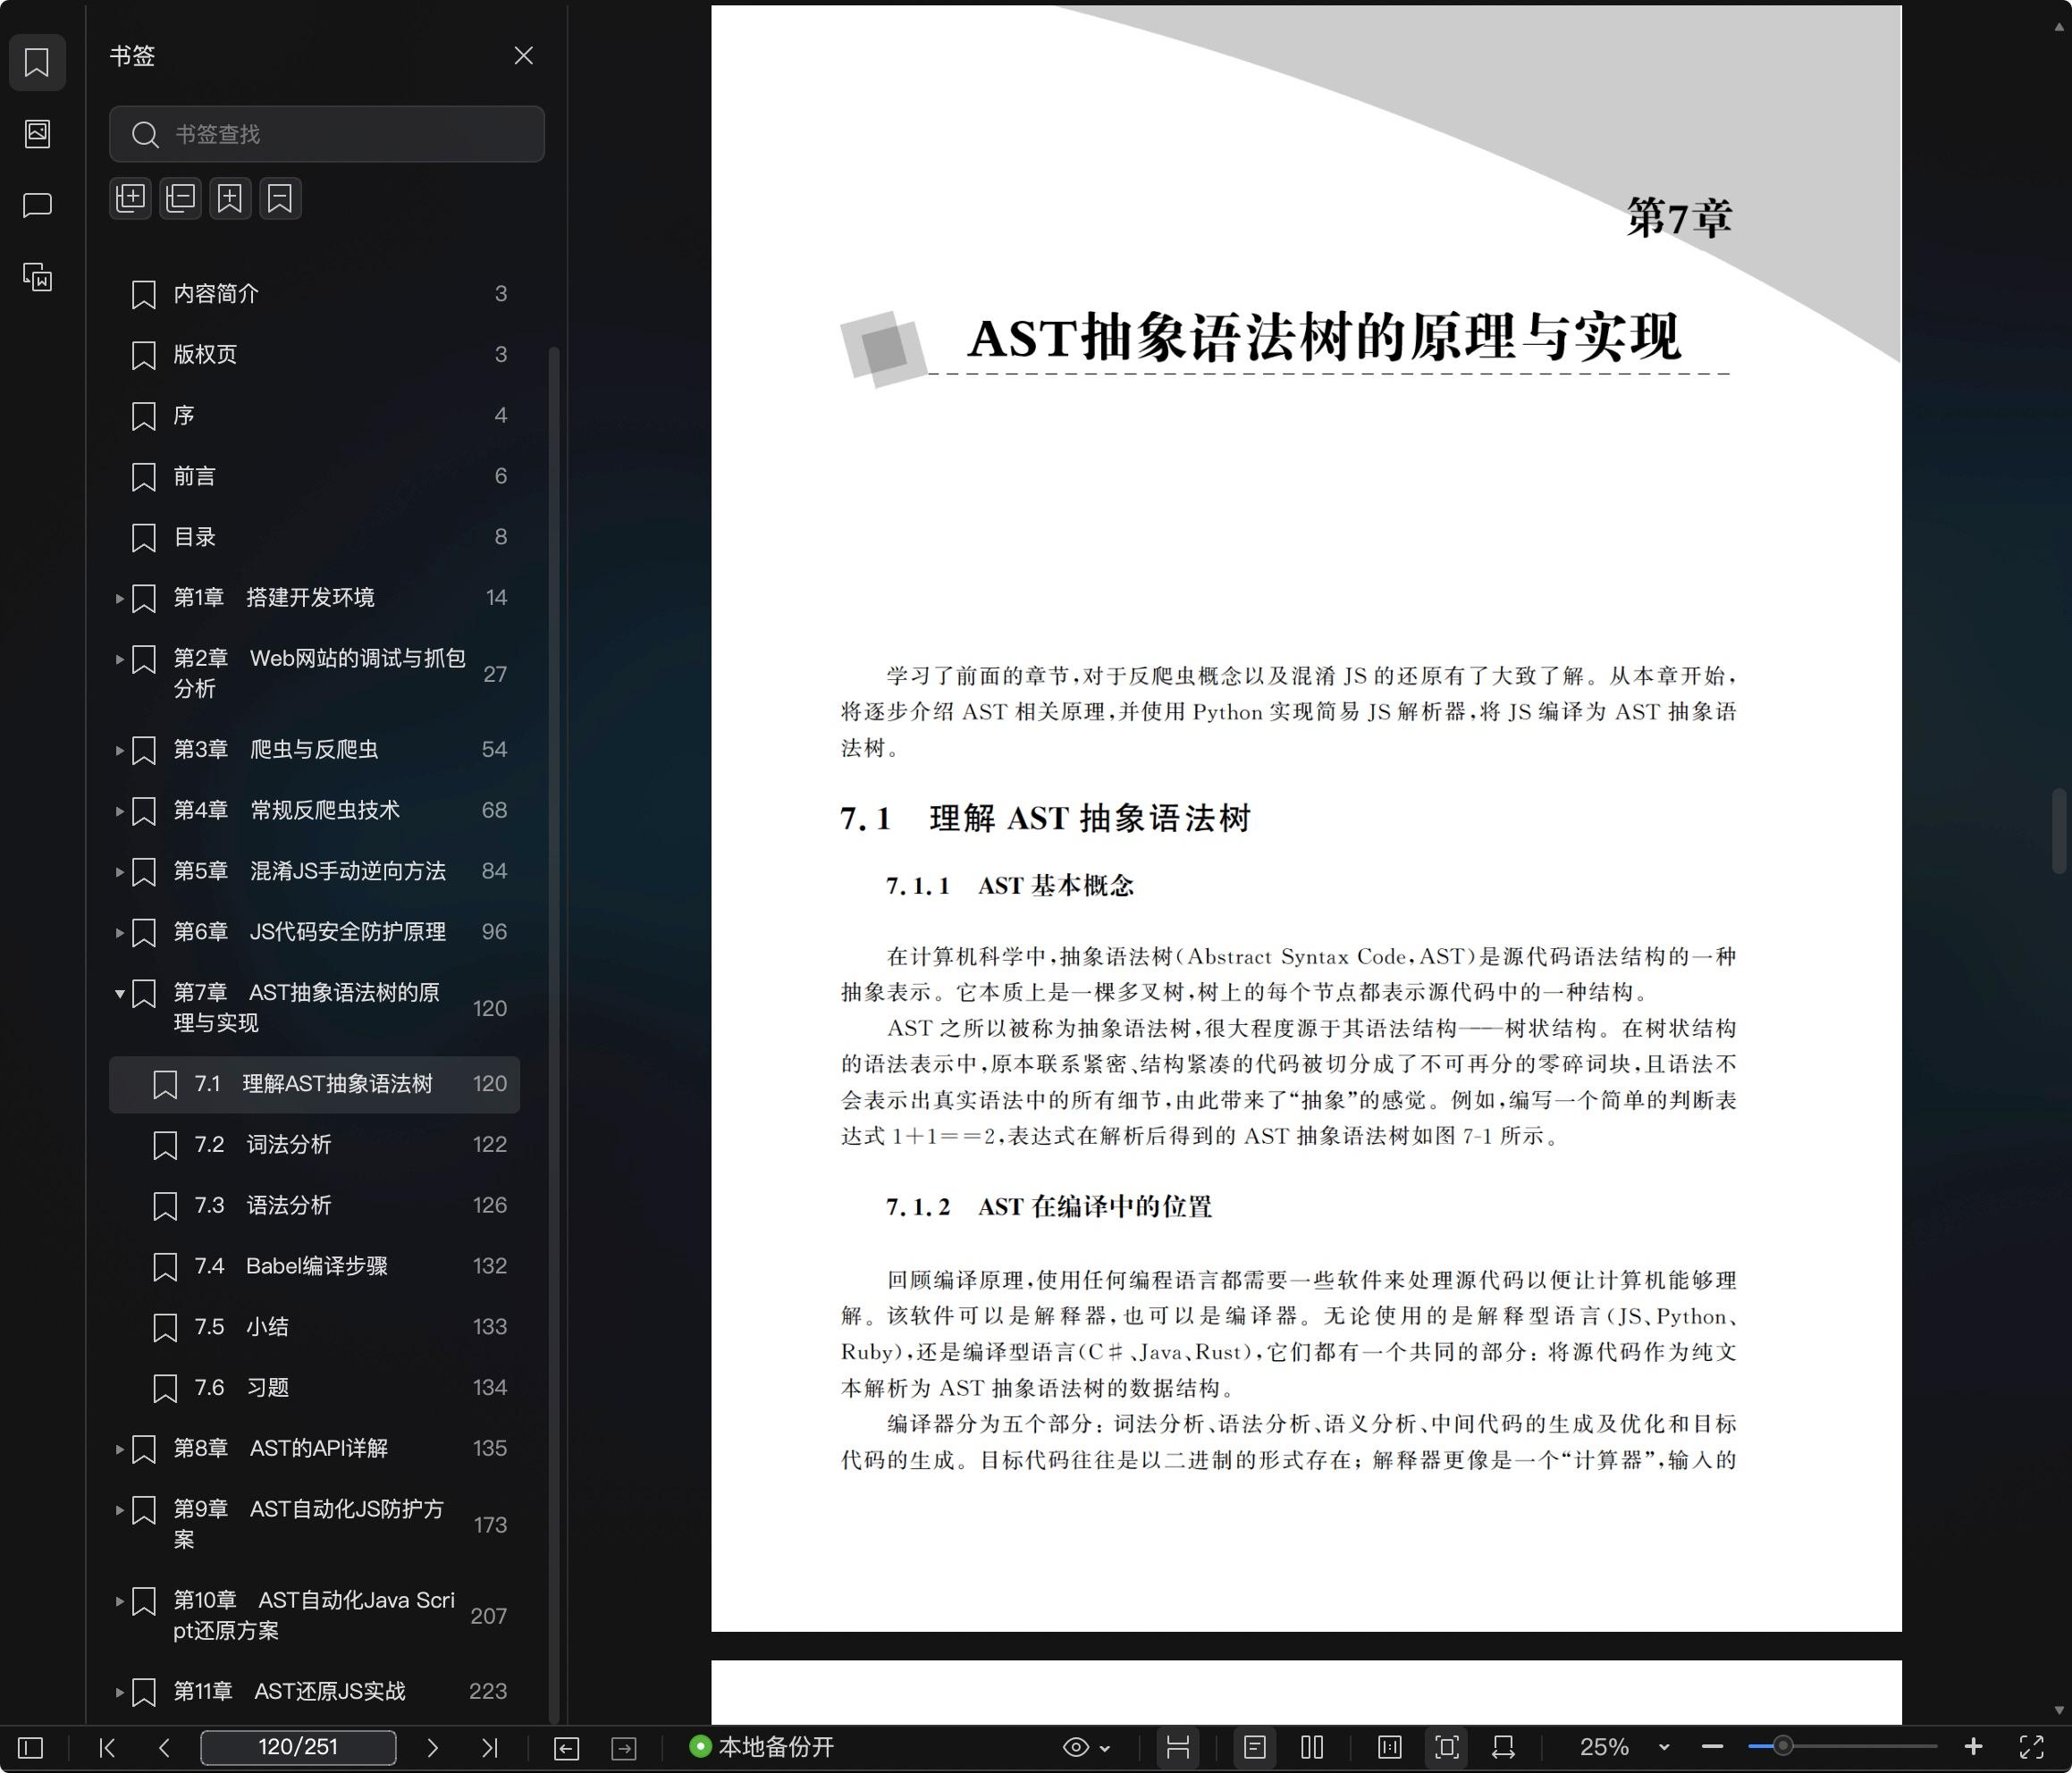Open the thumbnails panel icon
The height and width of the screenshot is (1773, 2072).
(x=37, y=133)
